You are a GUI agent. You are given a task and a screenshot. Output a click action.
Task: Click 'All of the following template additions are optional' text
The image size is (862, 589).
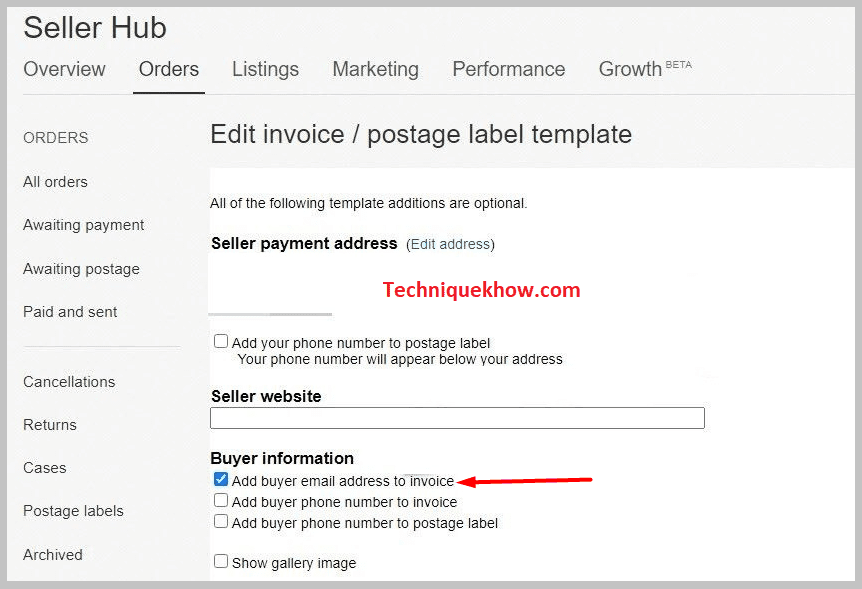click(368, 203)
